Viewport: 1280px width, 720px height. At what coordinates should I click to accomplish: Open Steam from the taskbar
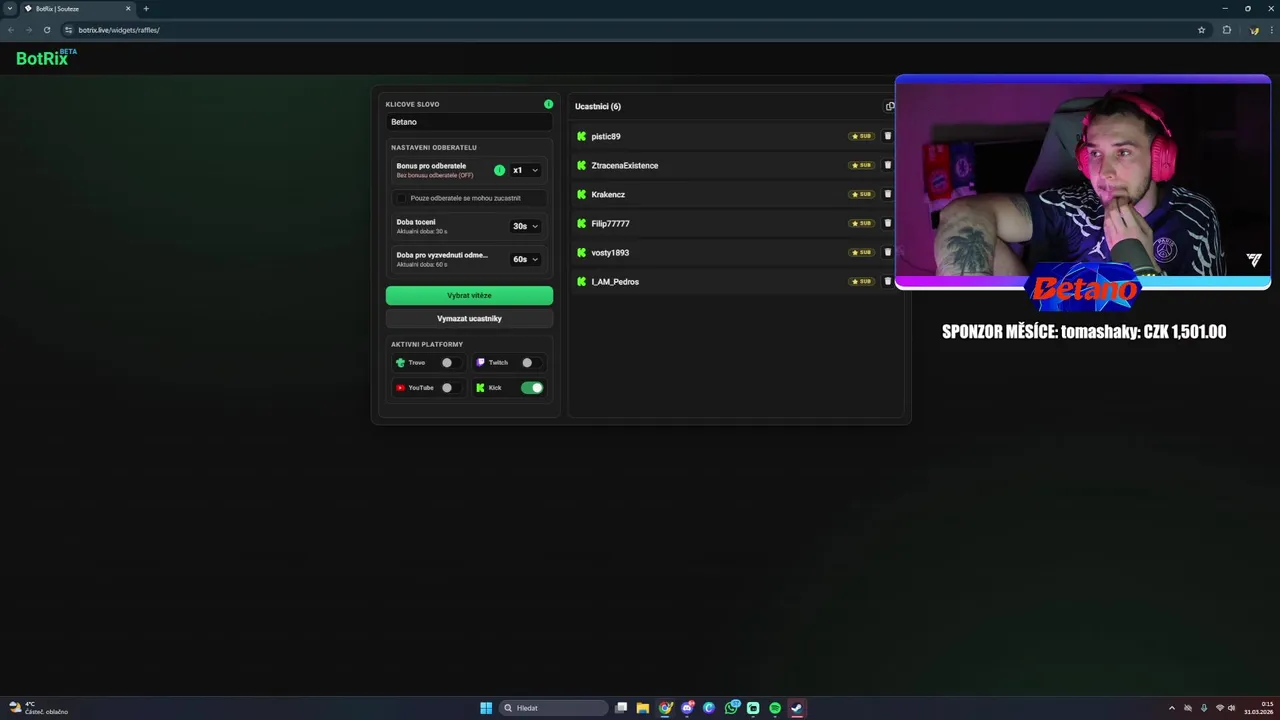797,708
